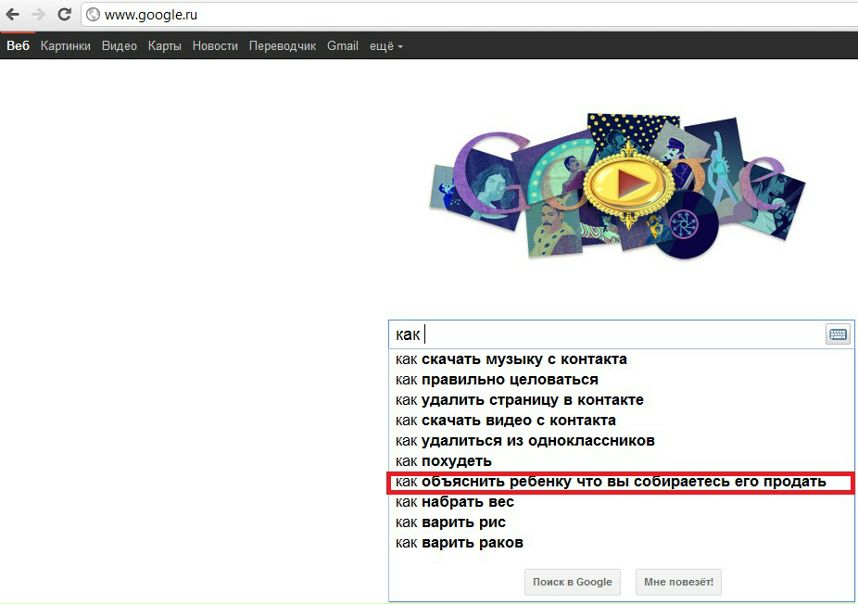
Task: Go to Видео in top bar
Action: pos(119,46)
